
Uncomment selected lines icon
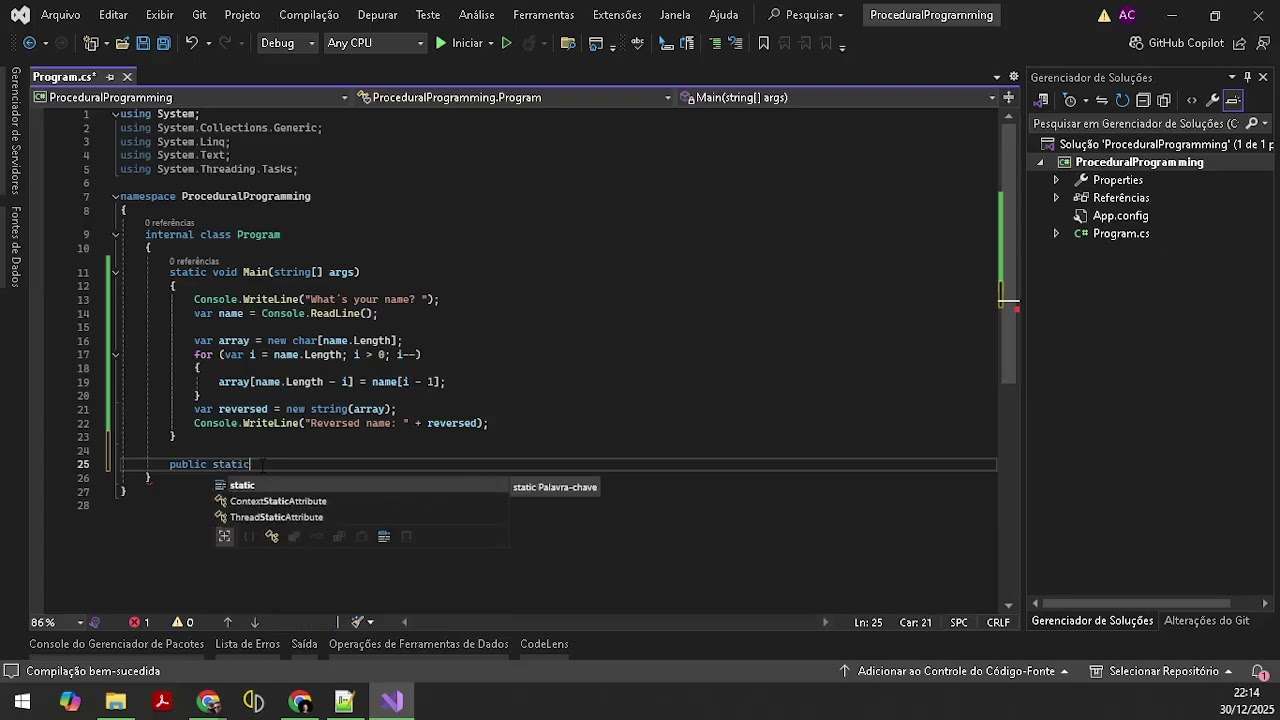[x=735, y=43]
